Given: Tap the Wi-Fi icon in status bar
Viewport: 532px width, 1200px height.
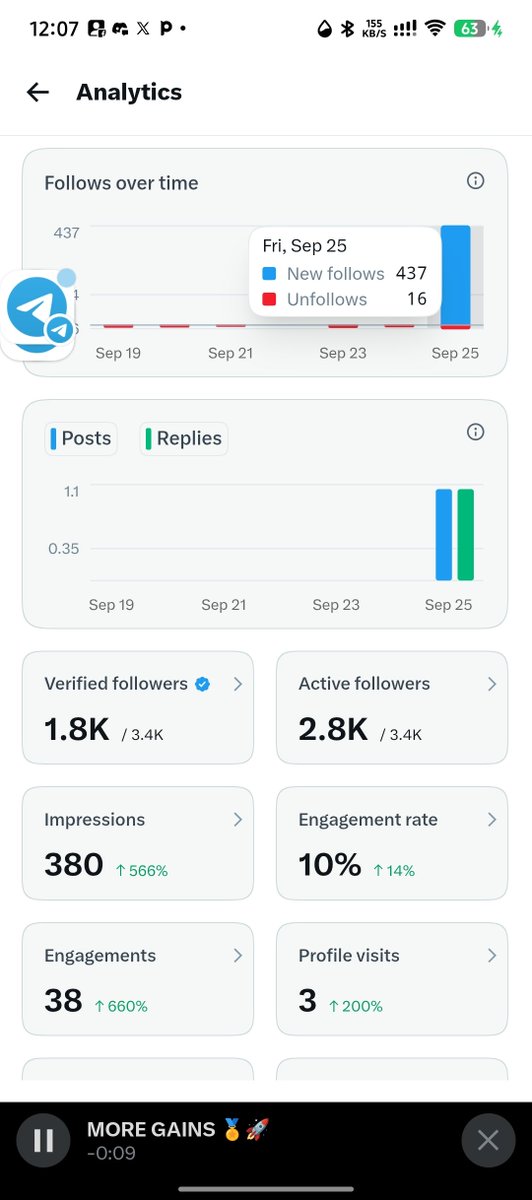Looking at the screenshot, I should point(434,29).
